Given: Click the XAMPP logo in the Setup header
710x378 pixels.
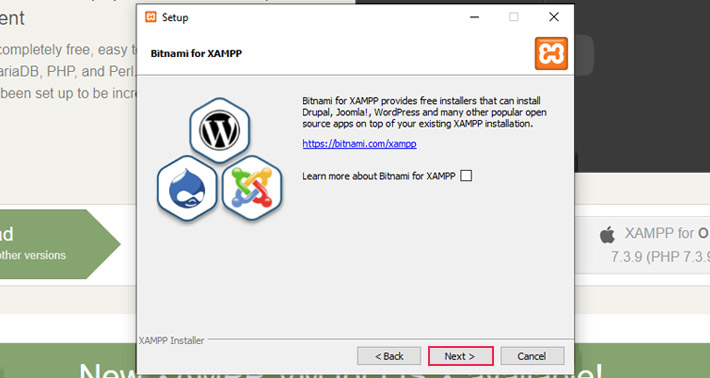Looking at the screenshot, I should (x=551, y=53).
